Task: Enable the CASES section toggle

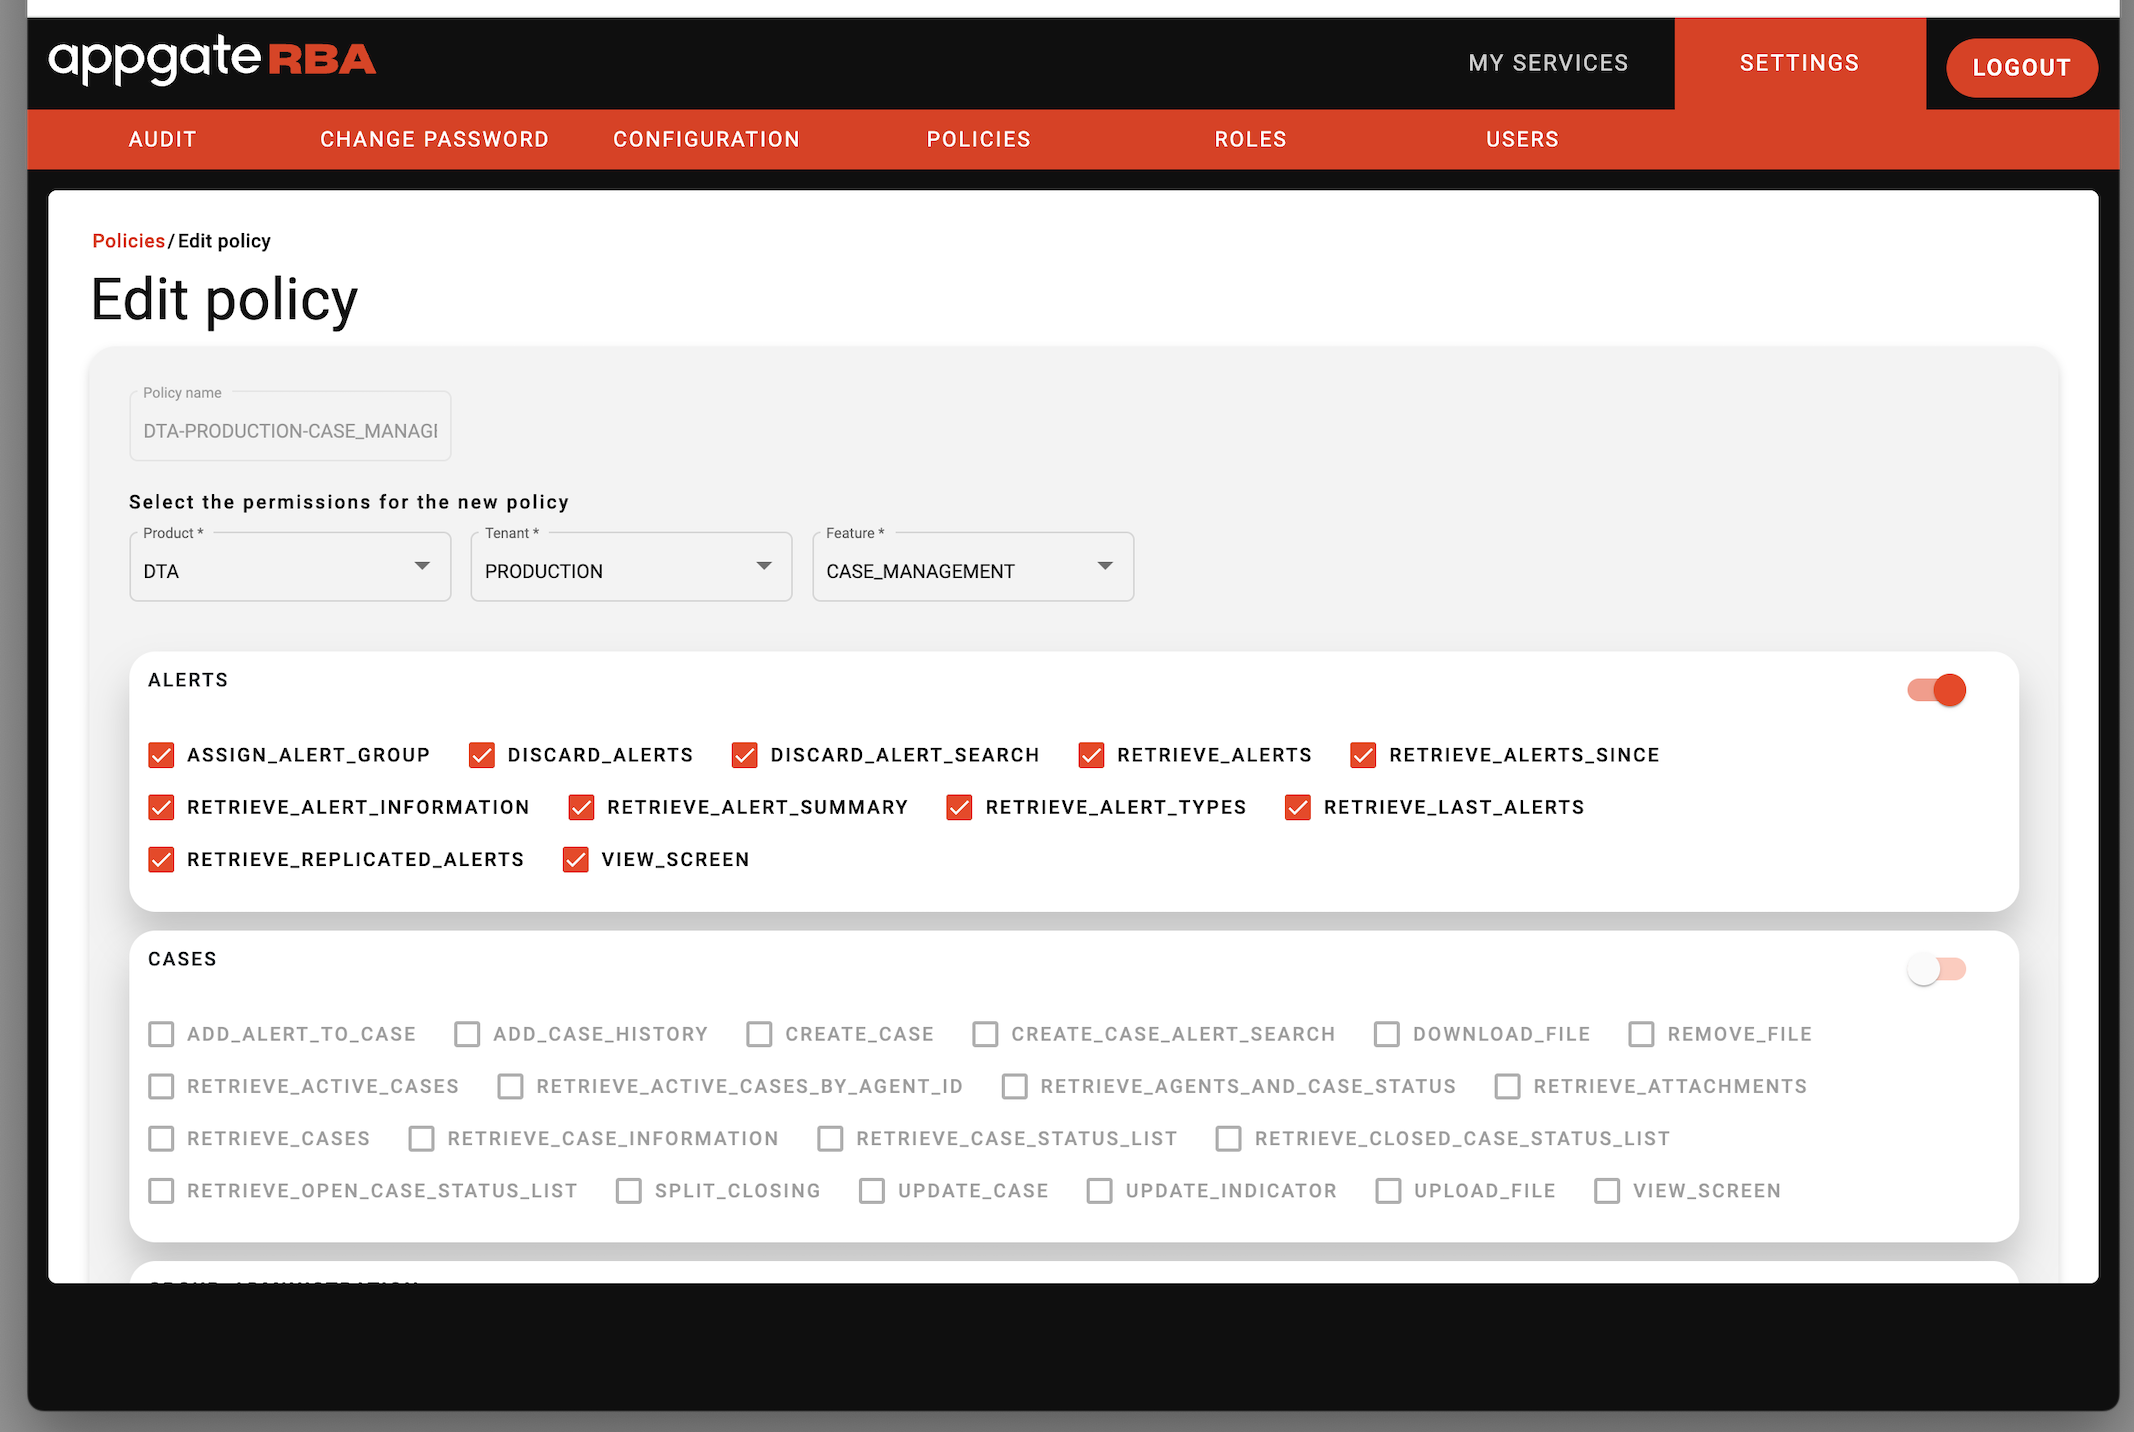Action: tap(1937, 969)
